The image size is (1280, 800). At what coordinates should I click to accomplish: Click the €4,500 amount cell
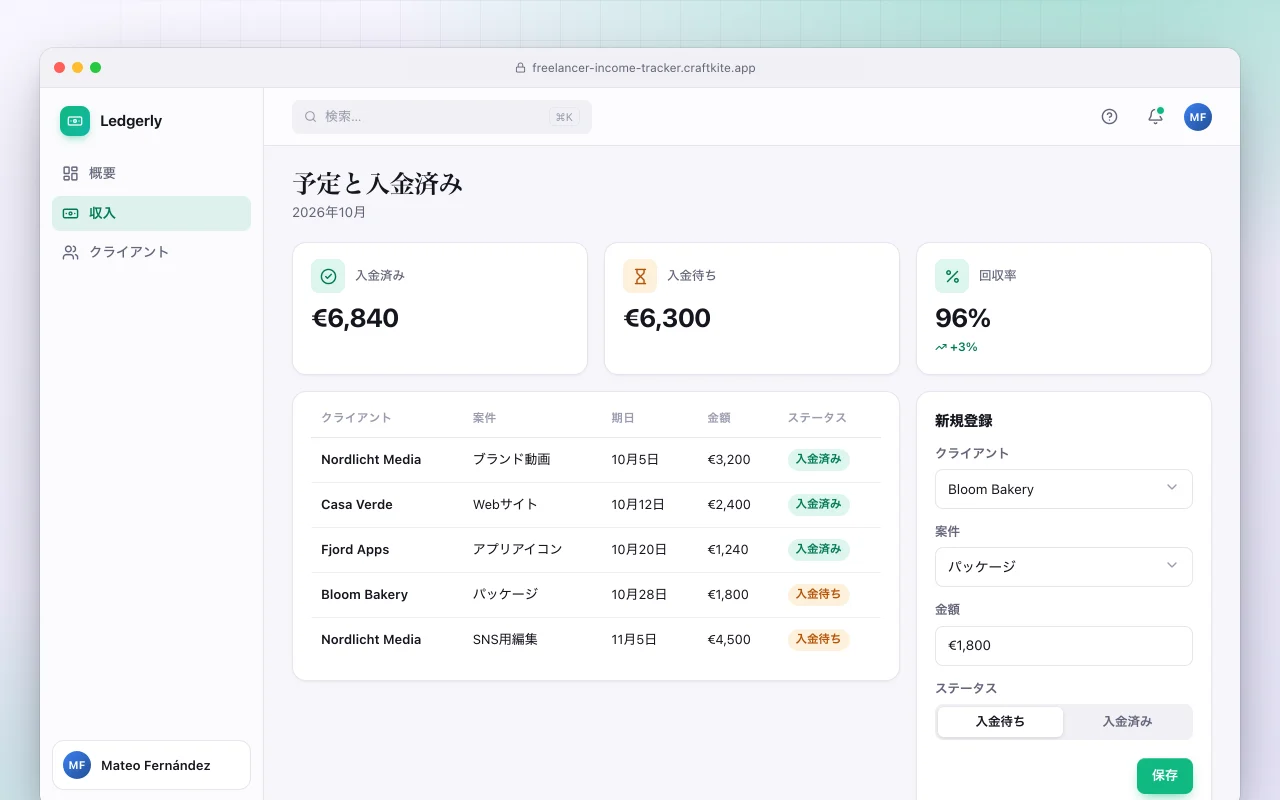click(x=729, y=640)
